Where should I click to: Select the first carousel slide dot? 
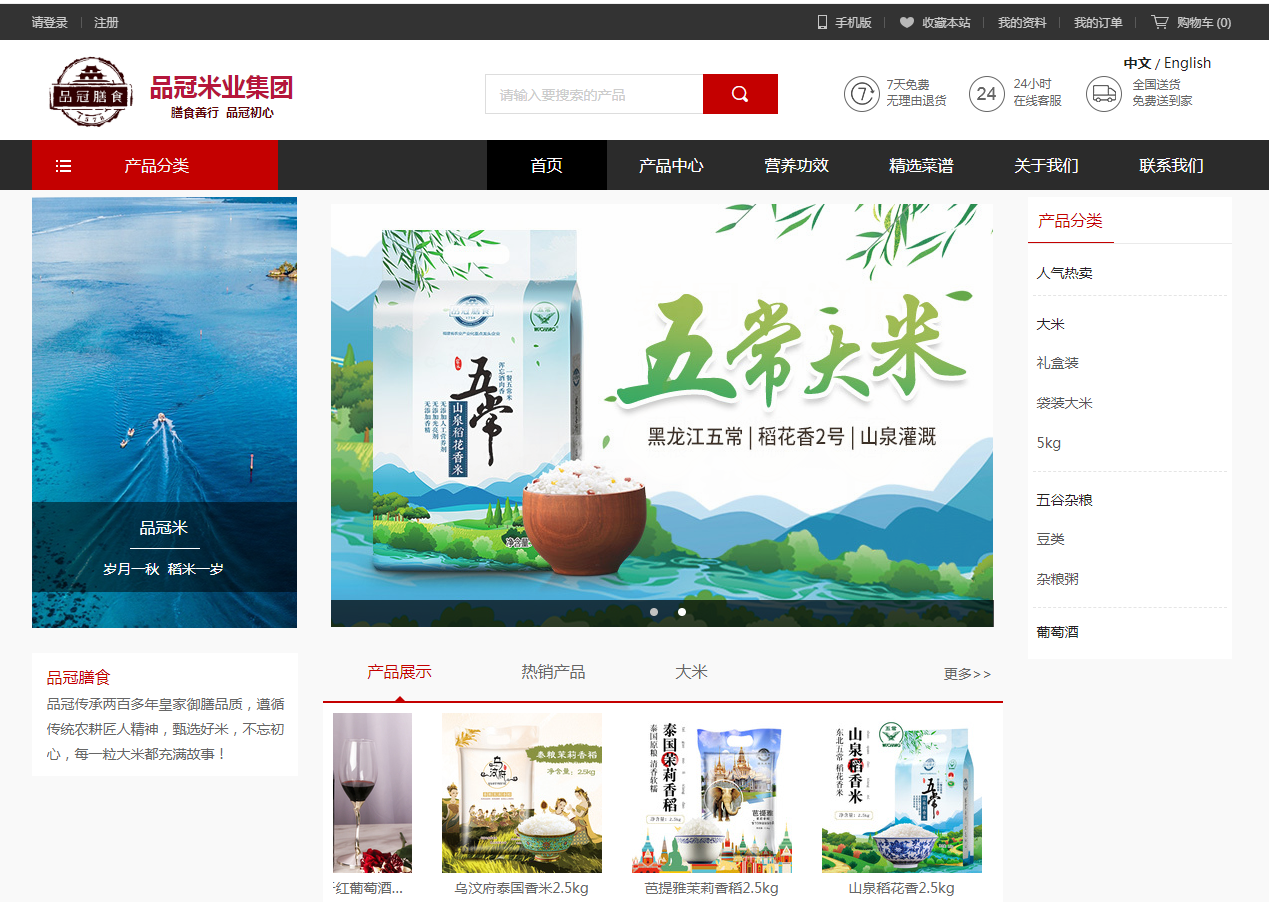tap(654, 612)
